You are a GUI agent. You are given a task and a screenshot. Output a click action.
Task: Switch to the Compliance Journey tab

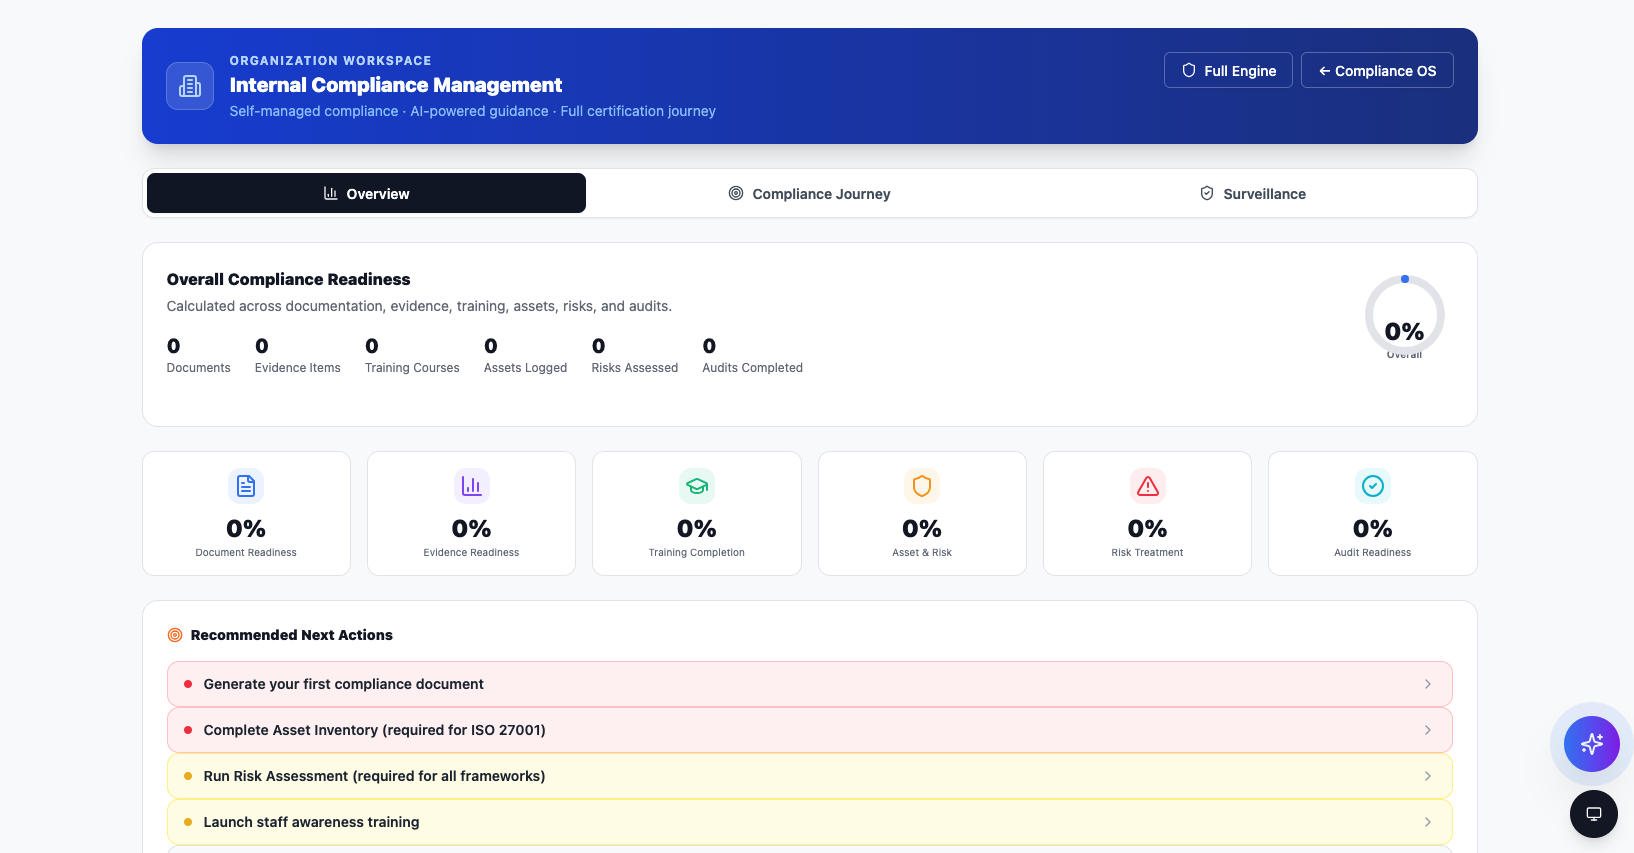[x=809, y=193]
